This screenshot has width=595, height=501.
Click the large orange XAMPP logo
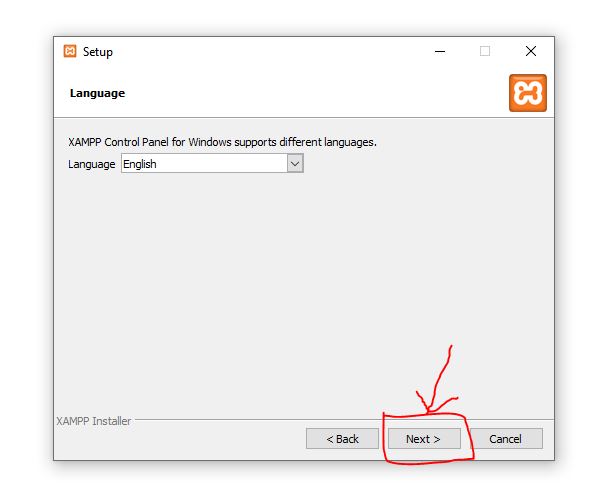pyautogui.click(x=528, y=93)
